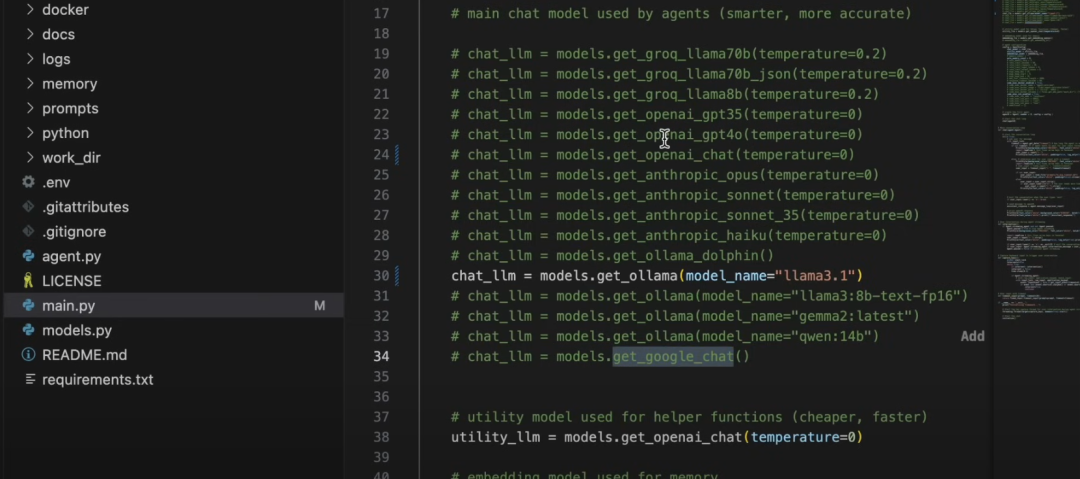Screen dimensions: 1080x479
Task: Expand the prompts folder
Action: pos(29,109)
